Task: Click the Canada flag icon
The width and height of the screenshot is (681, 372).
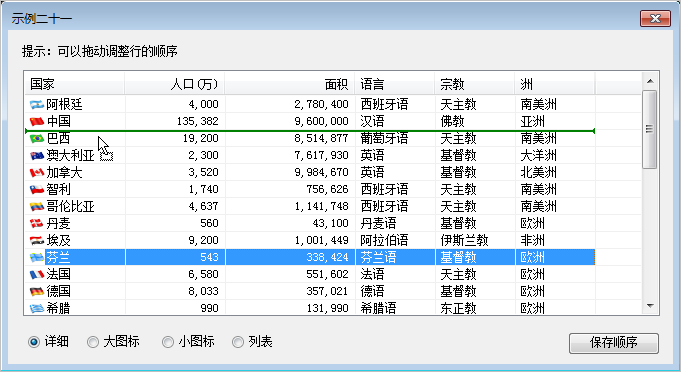Action: coord(37,172)
